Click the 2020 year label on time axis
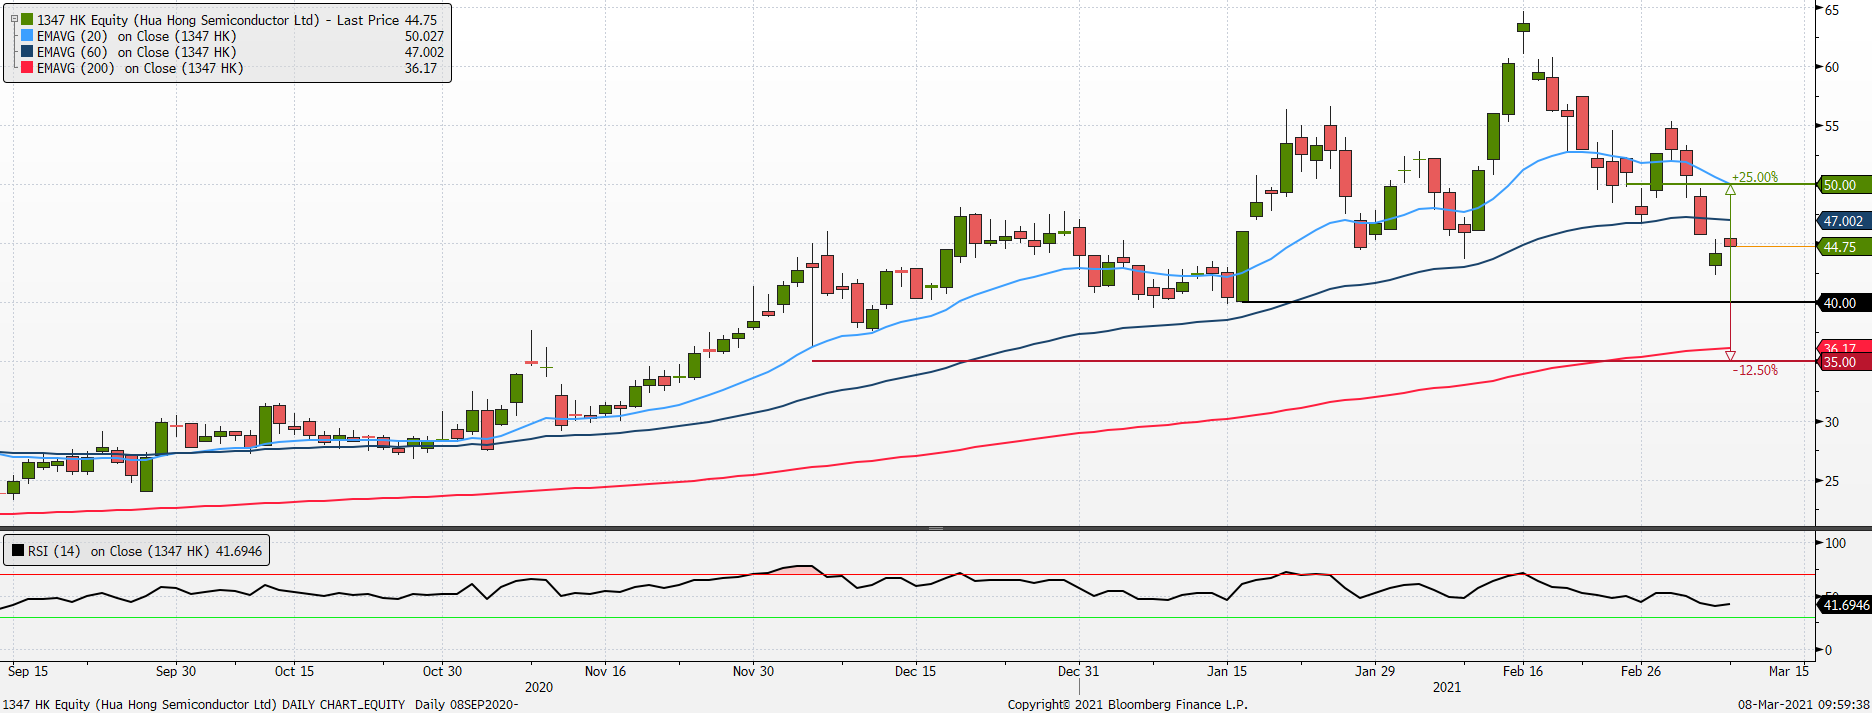This screenshot has height=713, width=1872. point(539,687)
